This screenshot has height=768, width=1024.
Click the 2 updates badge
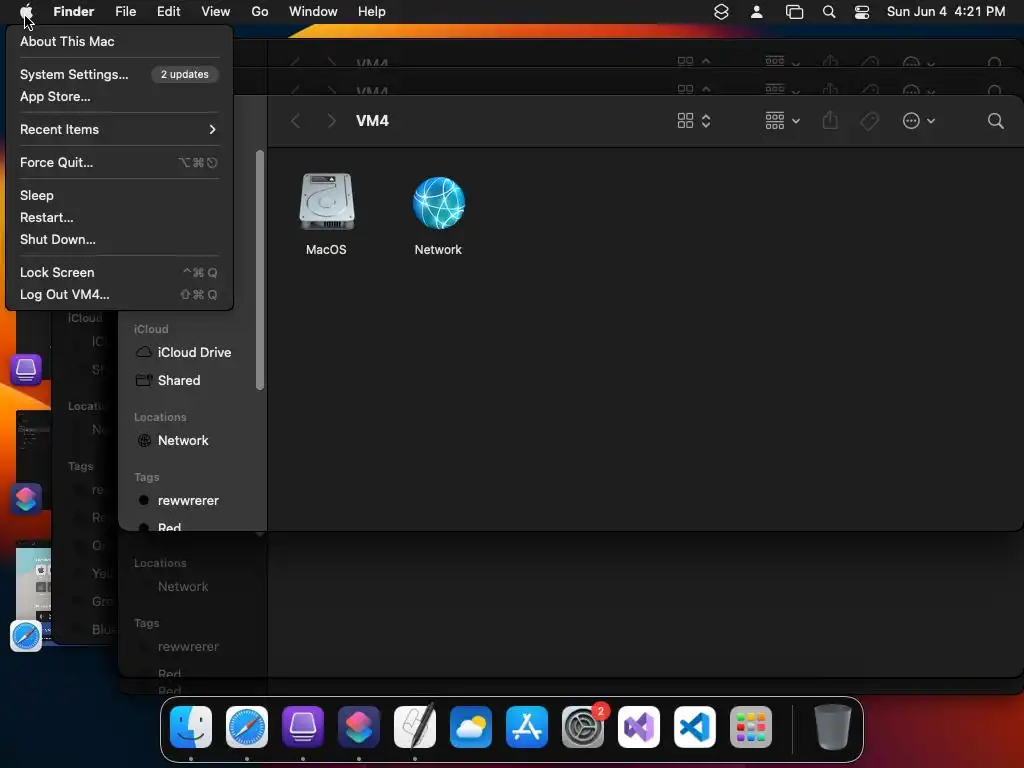click(x=185, y=74)
